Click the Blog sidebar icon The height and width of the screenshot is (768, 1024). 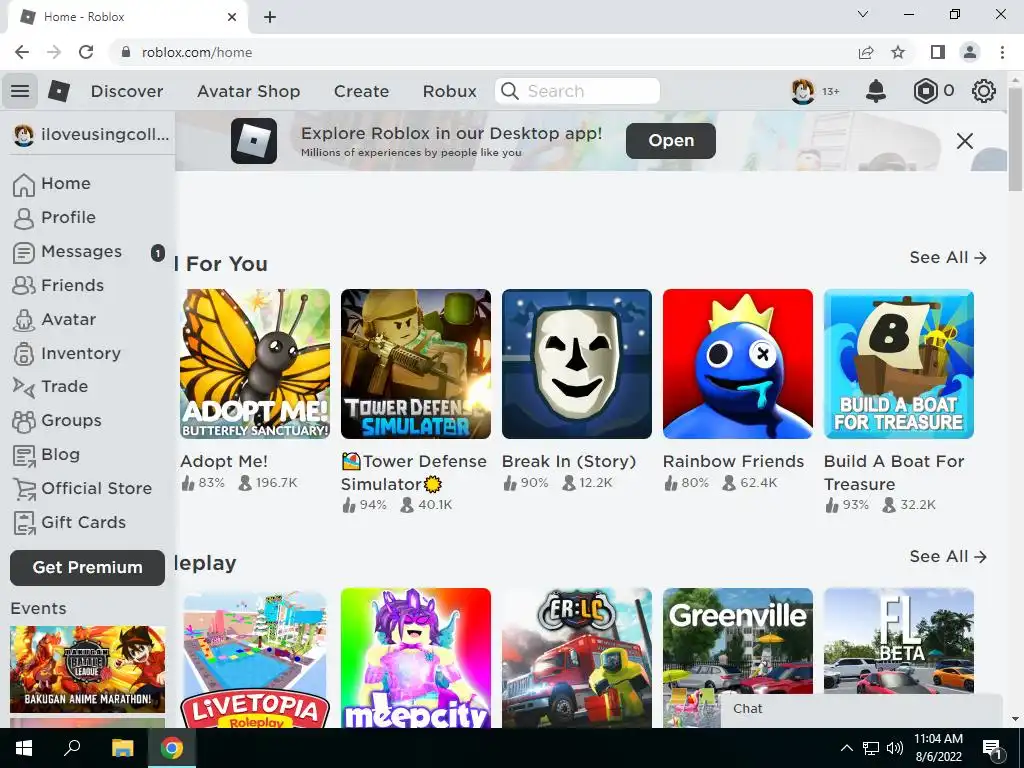tap(24, 455)
